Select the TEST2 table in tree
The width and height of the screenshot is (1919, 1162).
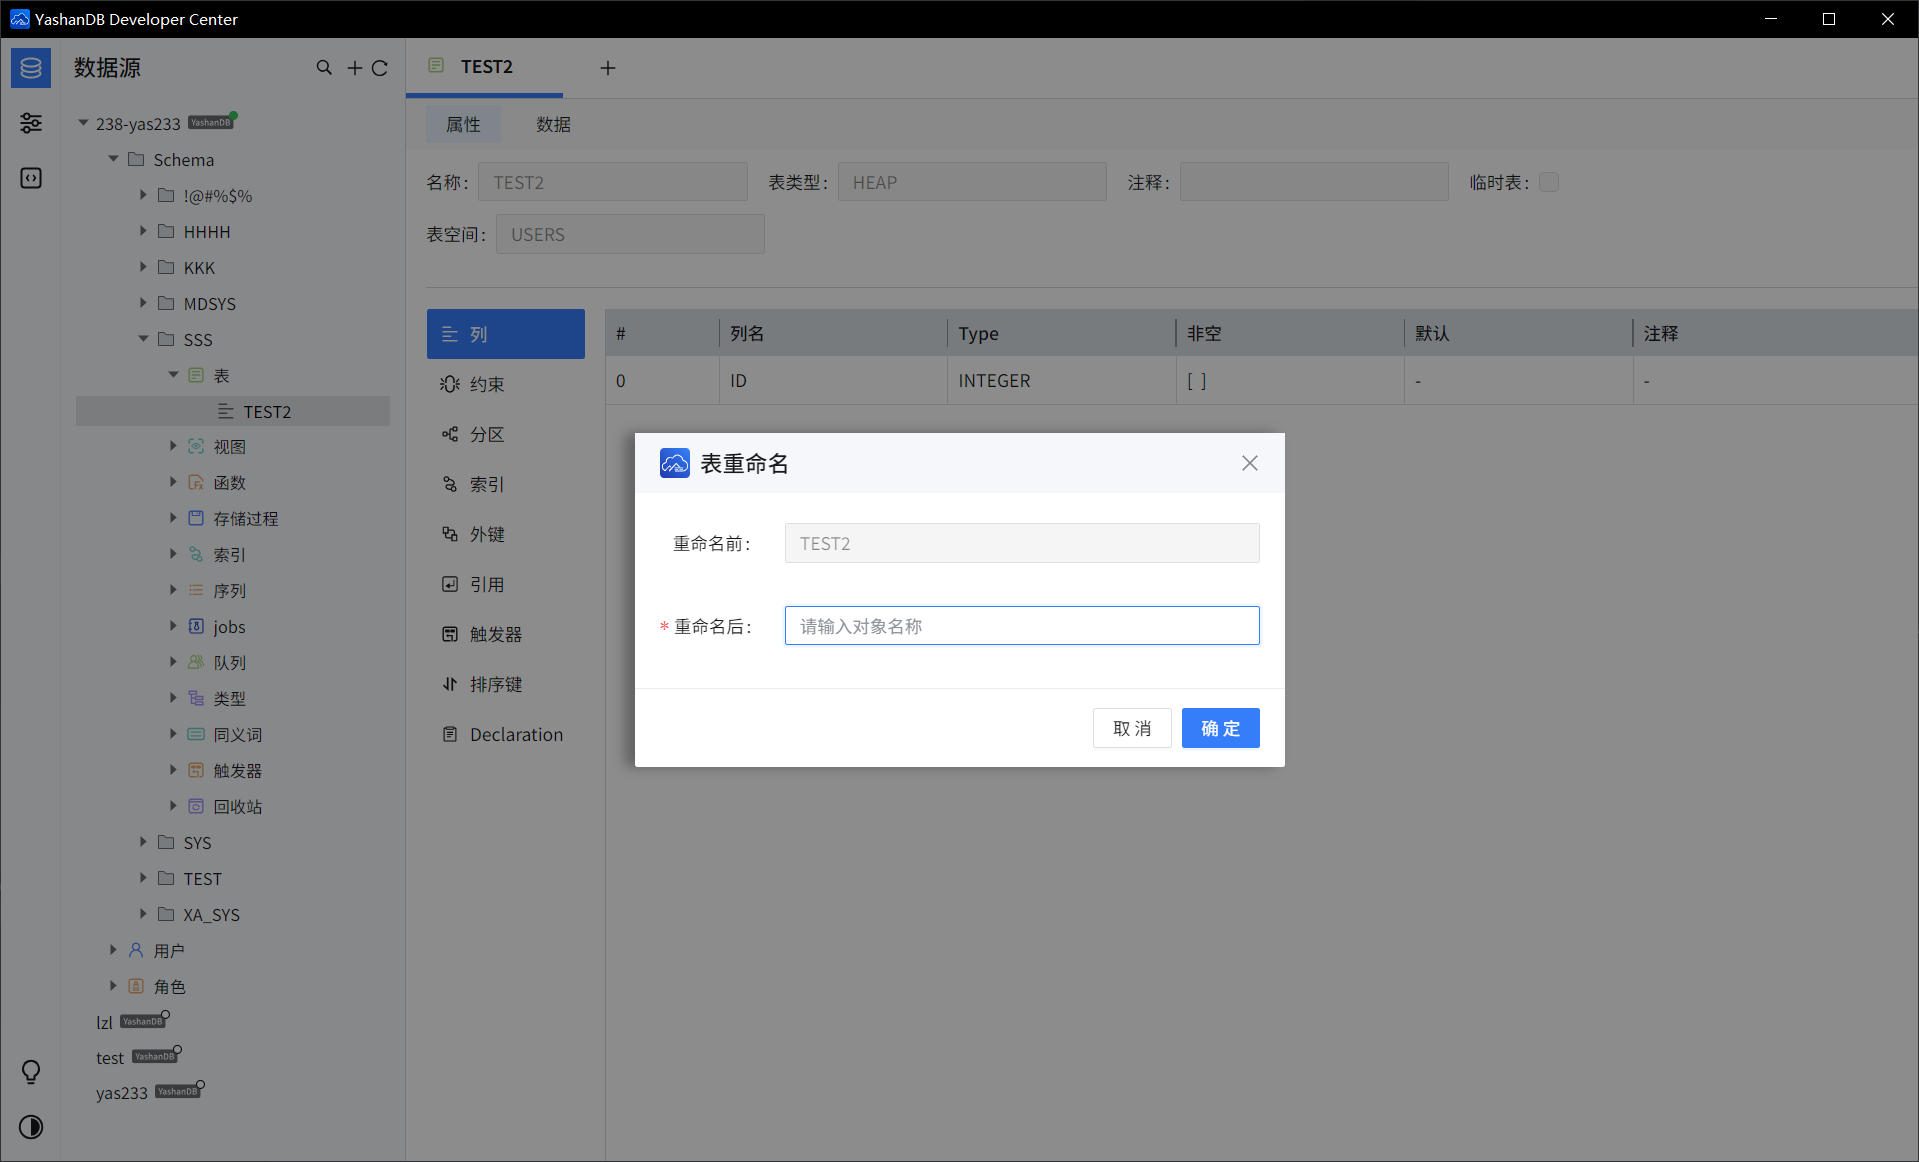point(233,411)
